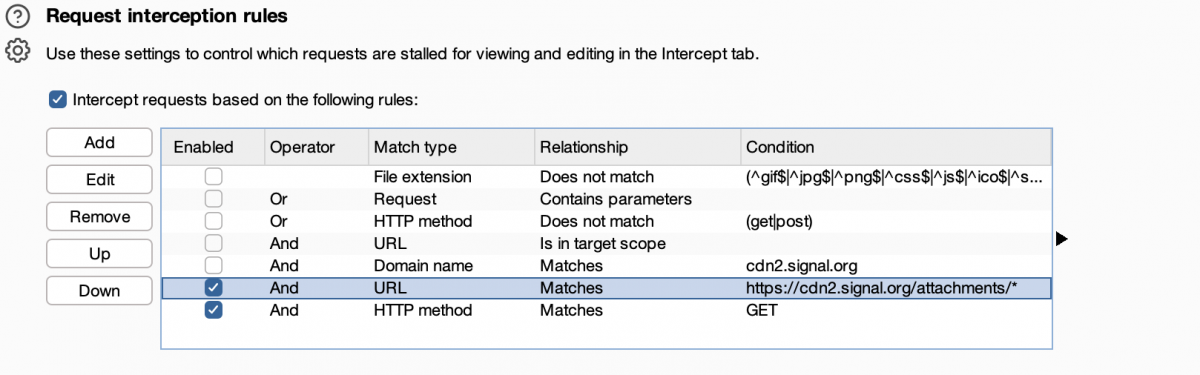Select the Domain name Matches rule row

pos(606,266)
